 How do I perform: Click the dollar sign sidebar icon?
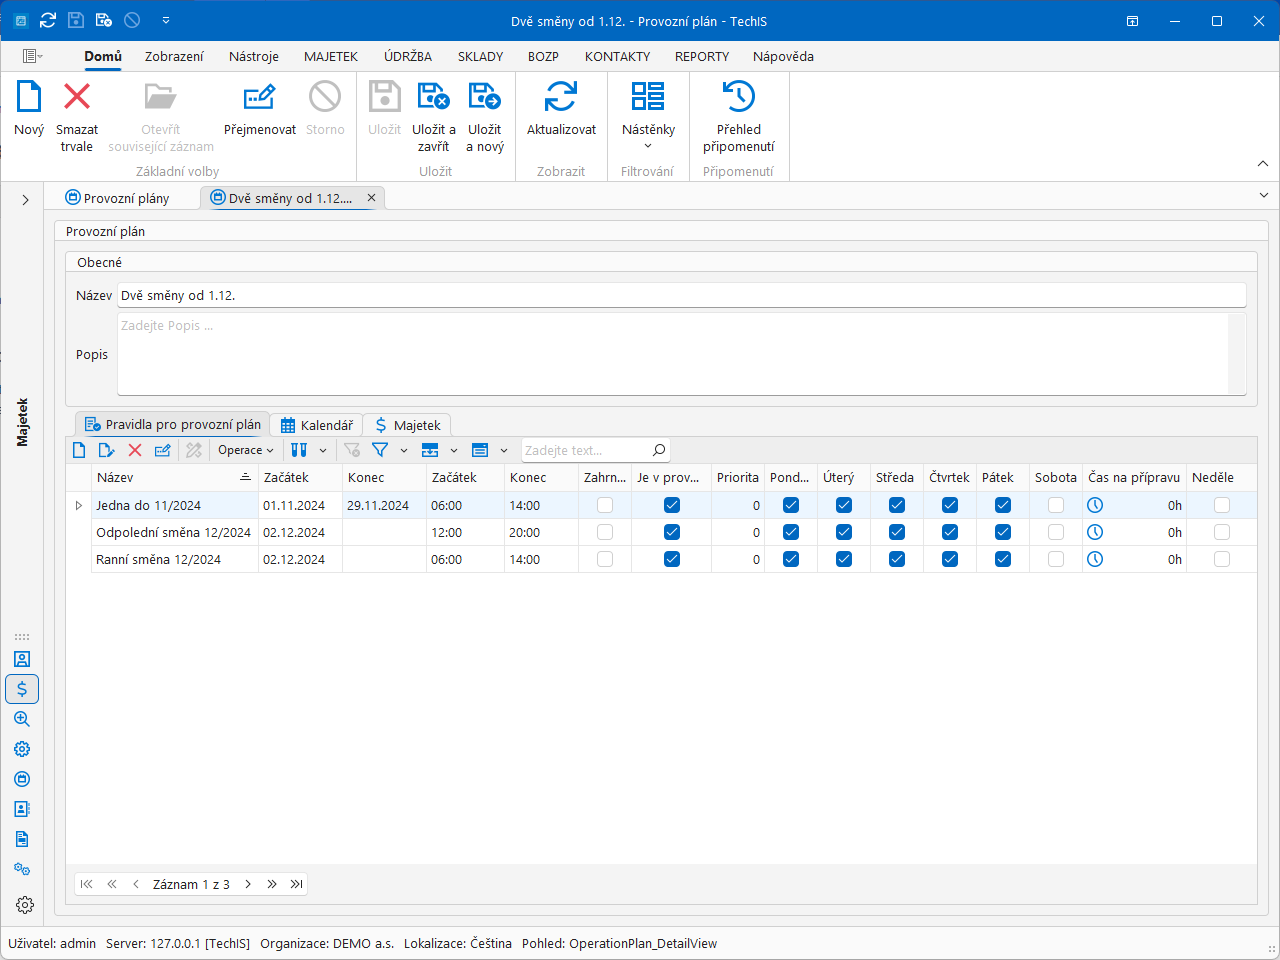click(x=22, y=689)
